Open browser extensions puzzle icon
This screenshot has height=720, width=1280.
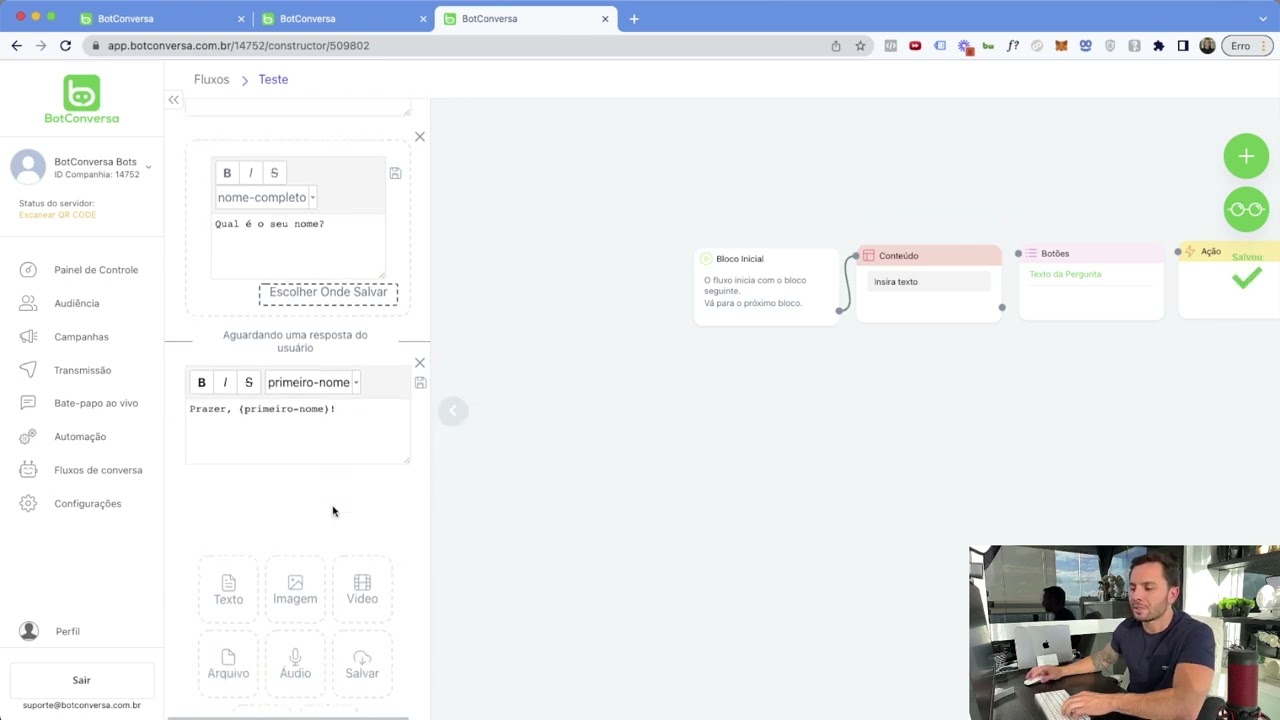1158,46
